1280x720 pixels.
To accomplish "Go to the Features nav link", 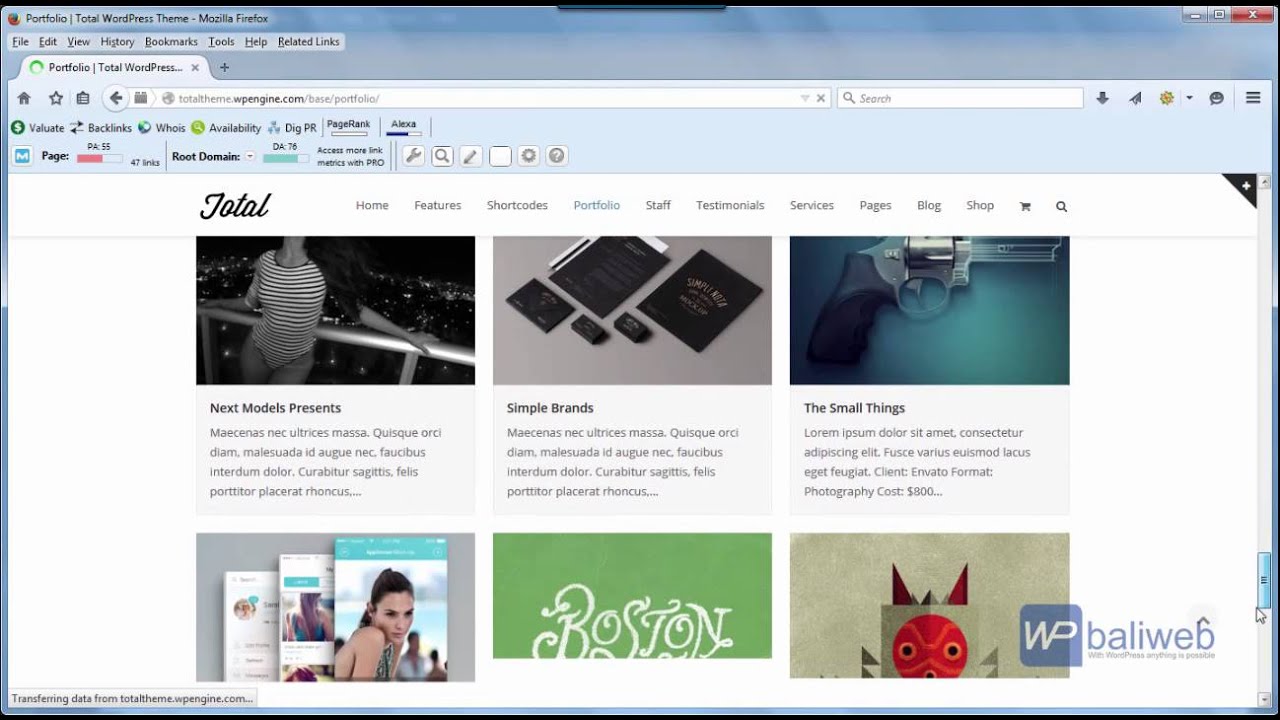I will [438, 205].
